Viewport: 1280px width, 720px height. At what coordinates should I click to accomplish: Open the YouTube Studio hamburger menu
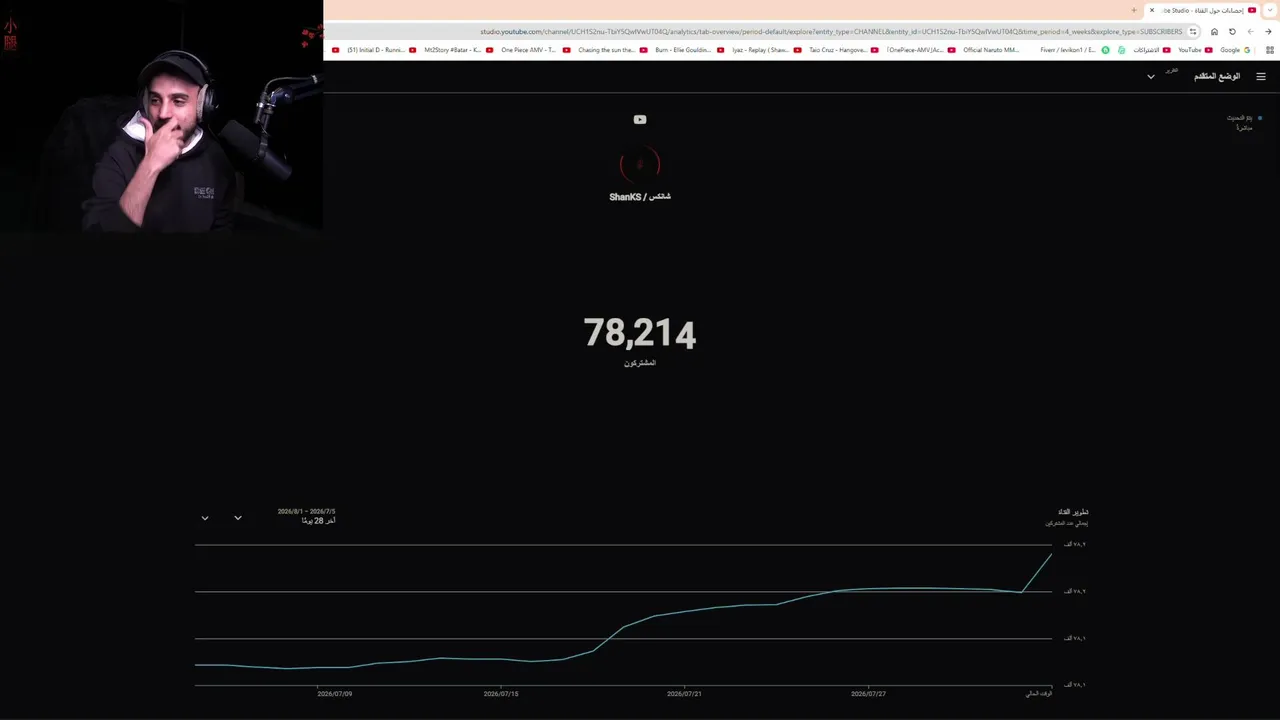1260,76
